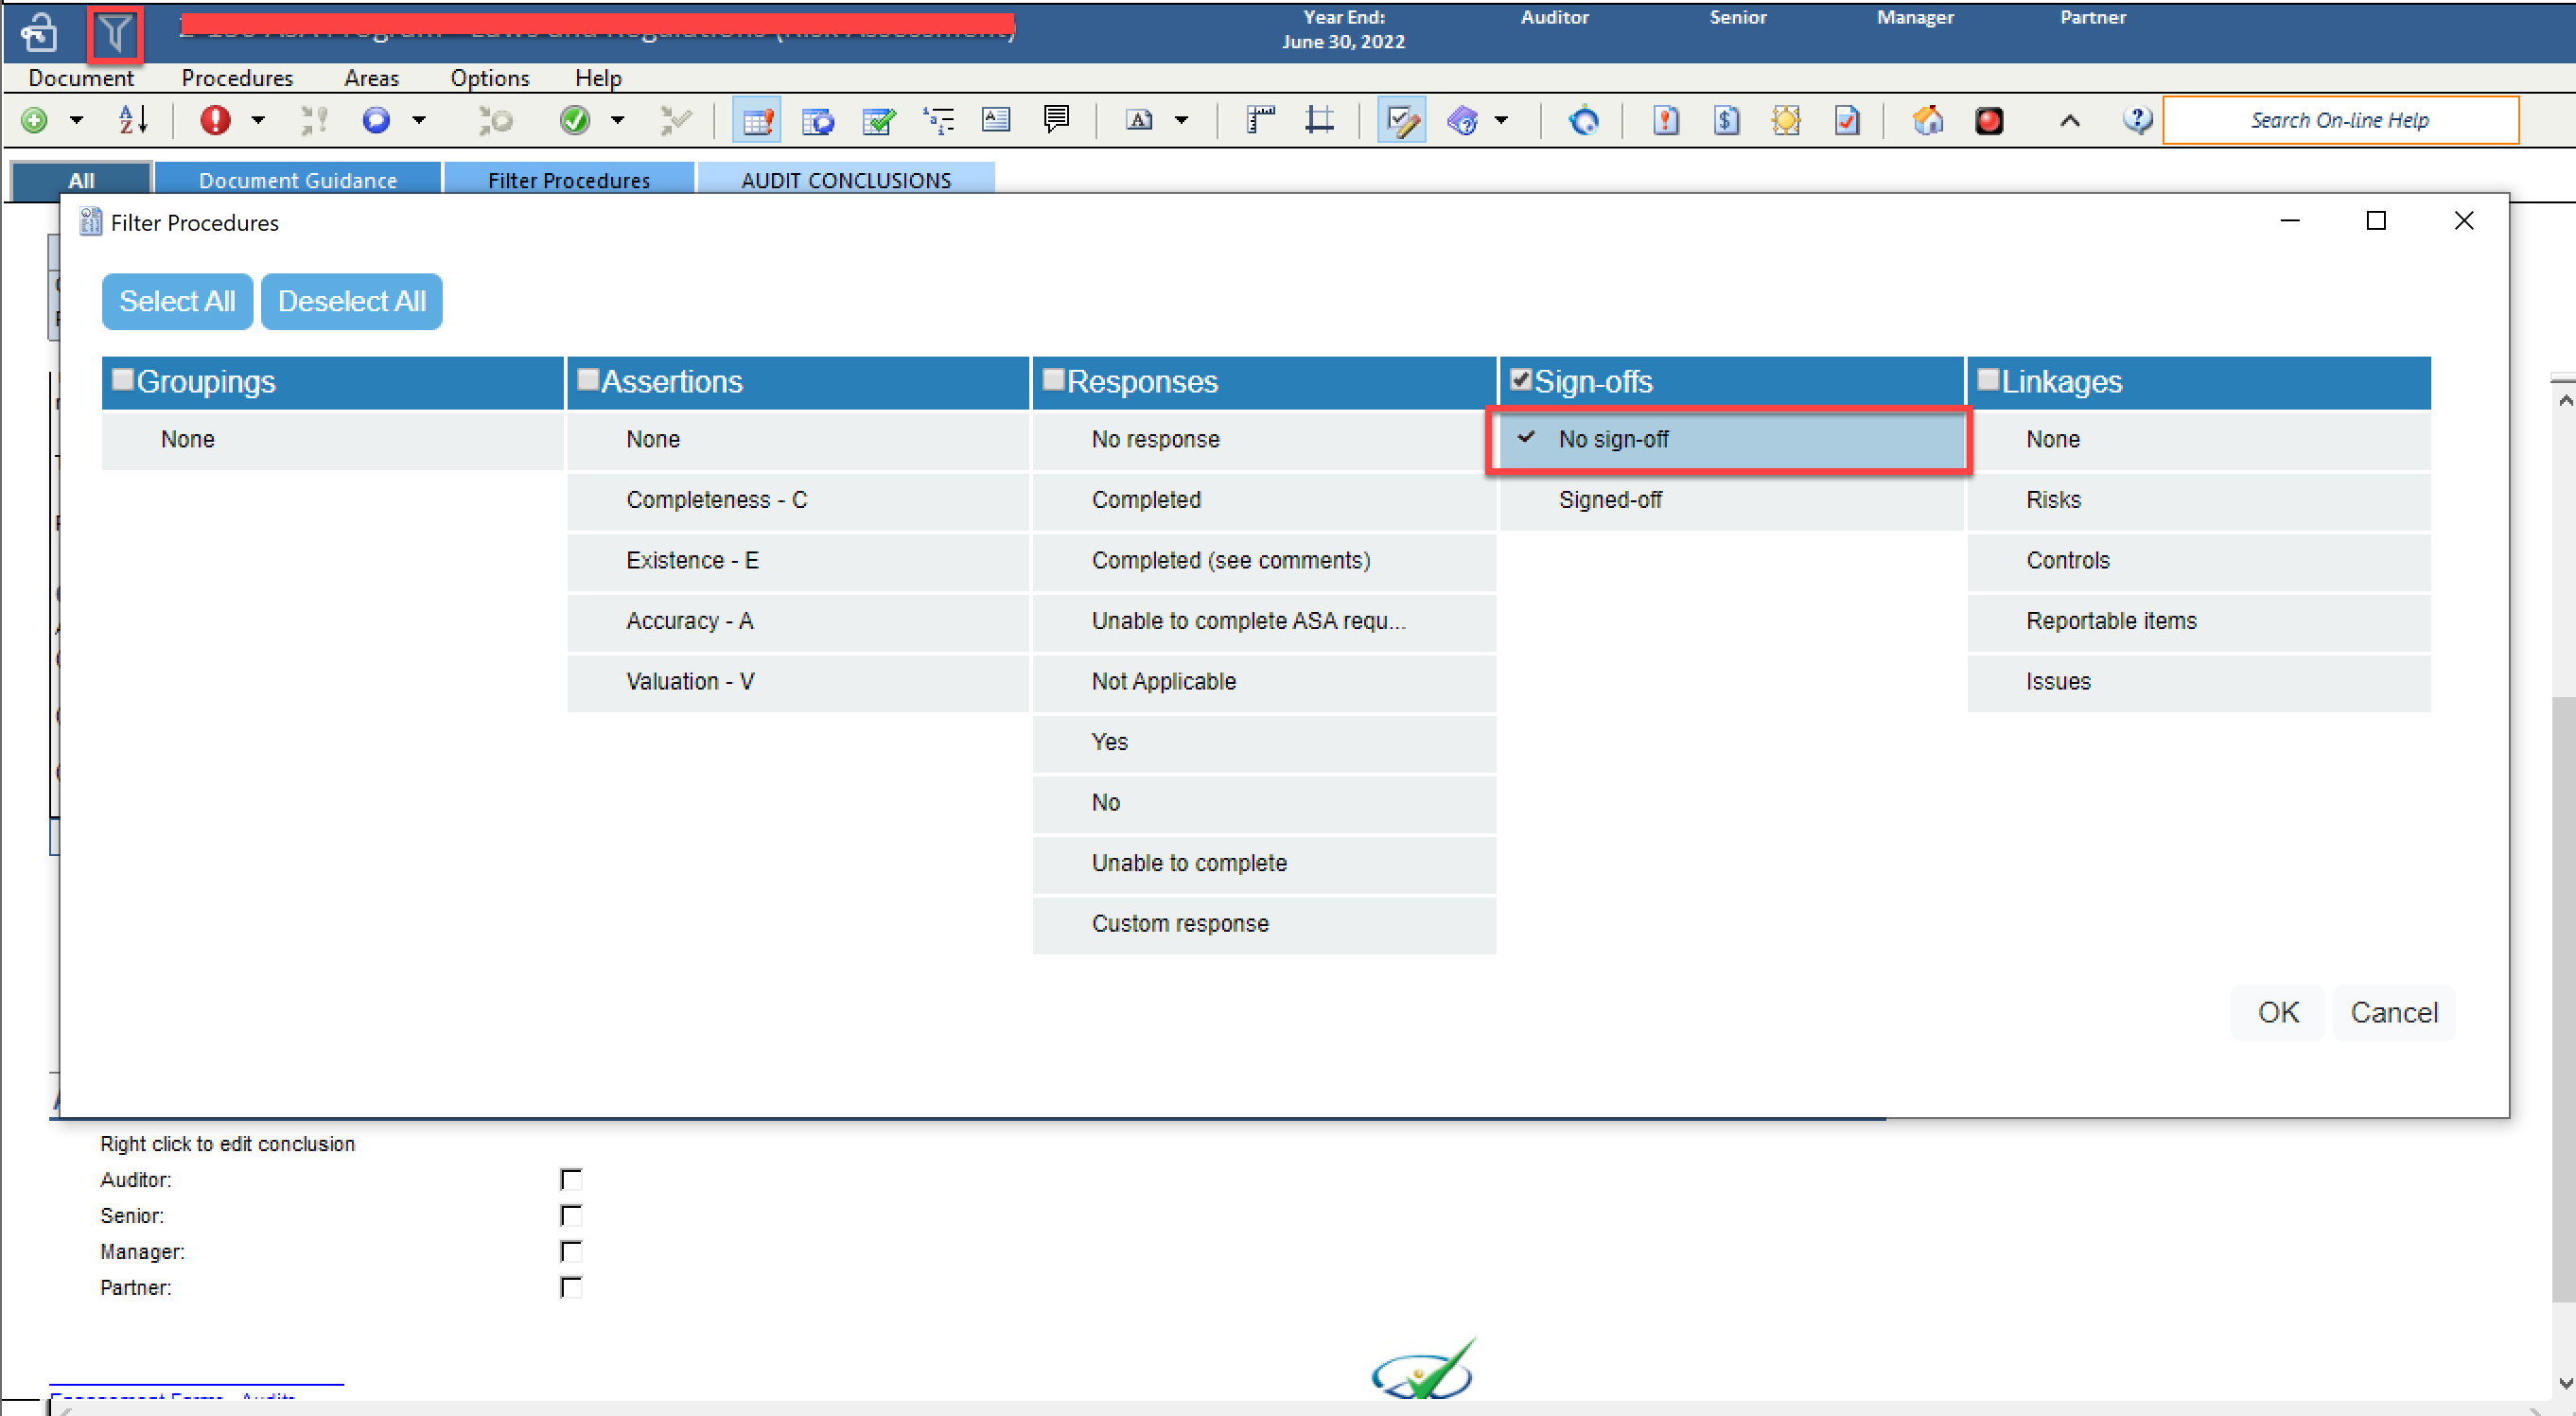Click the red exclamation mark toolbar icon
Screen dimensions: 2576x1416
[x=214, y=120]
